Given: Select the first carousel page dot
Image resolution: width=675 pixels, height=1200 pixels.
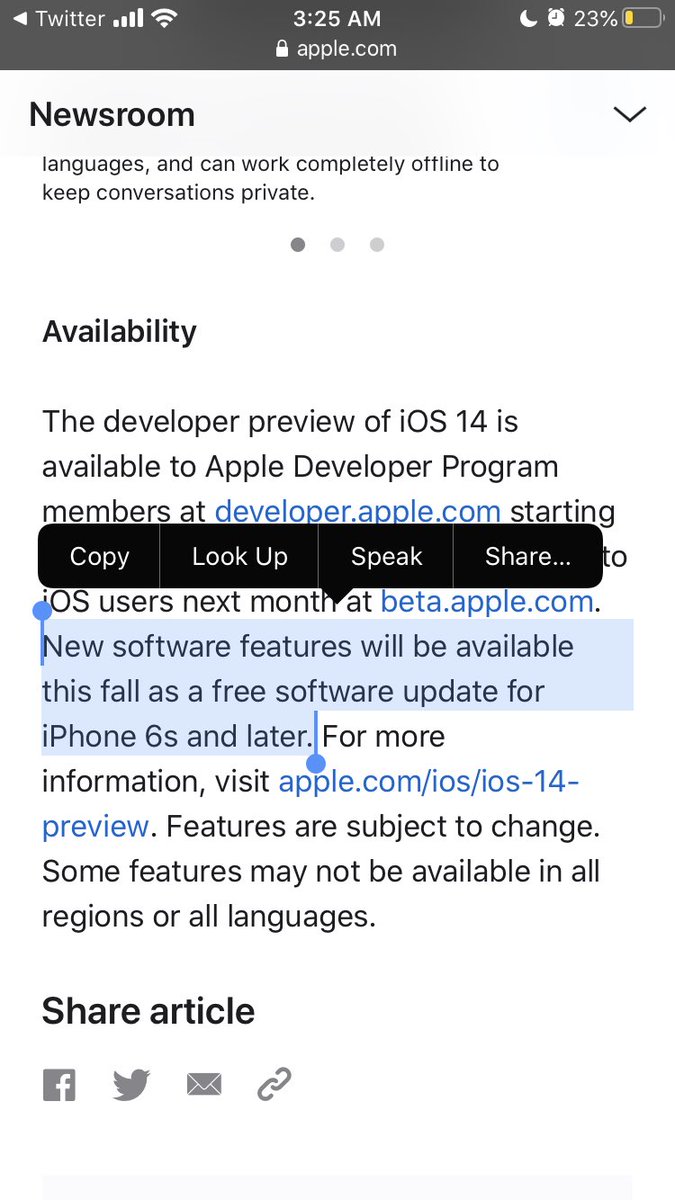Looking at the screenshot, I should 297,245.
